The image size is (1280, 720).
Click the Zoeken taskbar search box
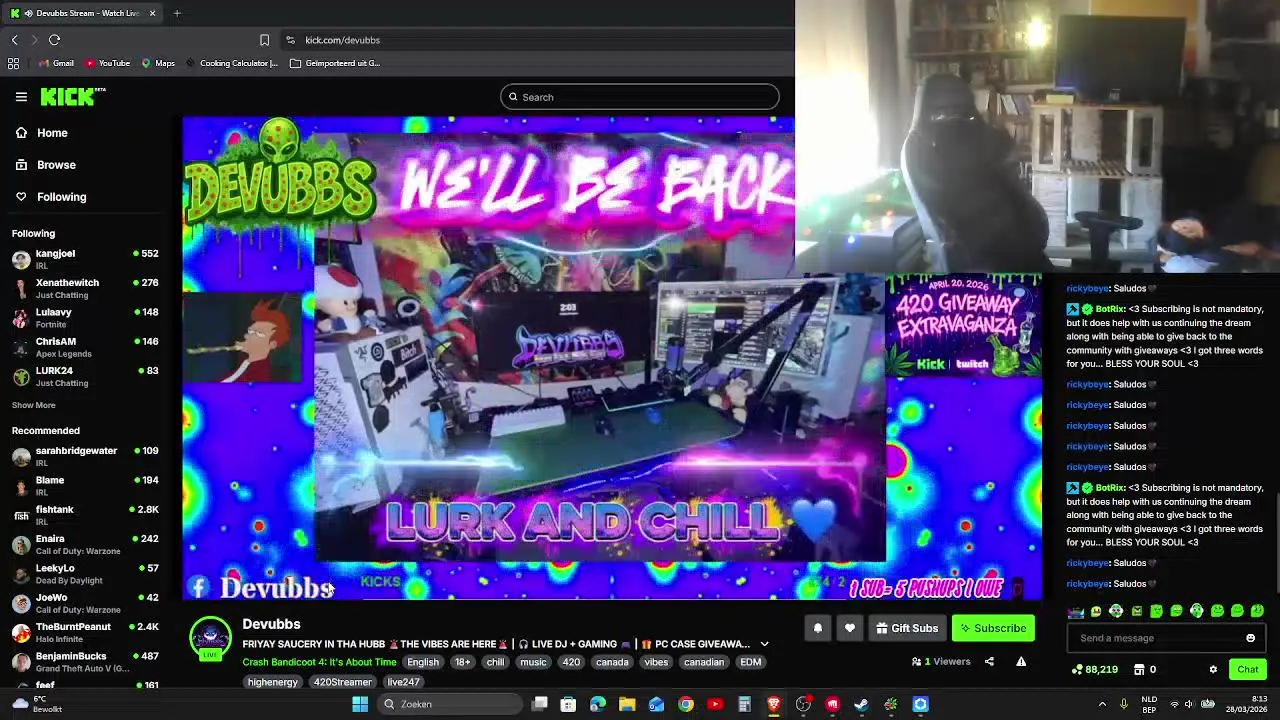point(448,704)
